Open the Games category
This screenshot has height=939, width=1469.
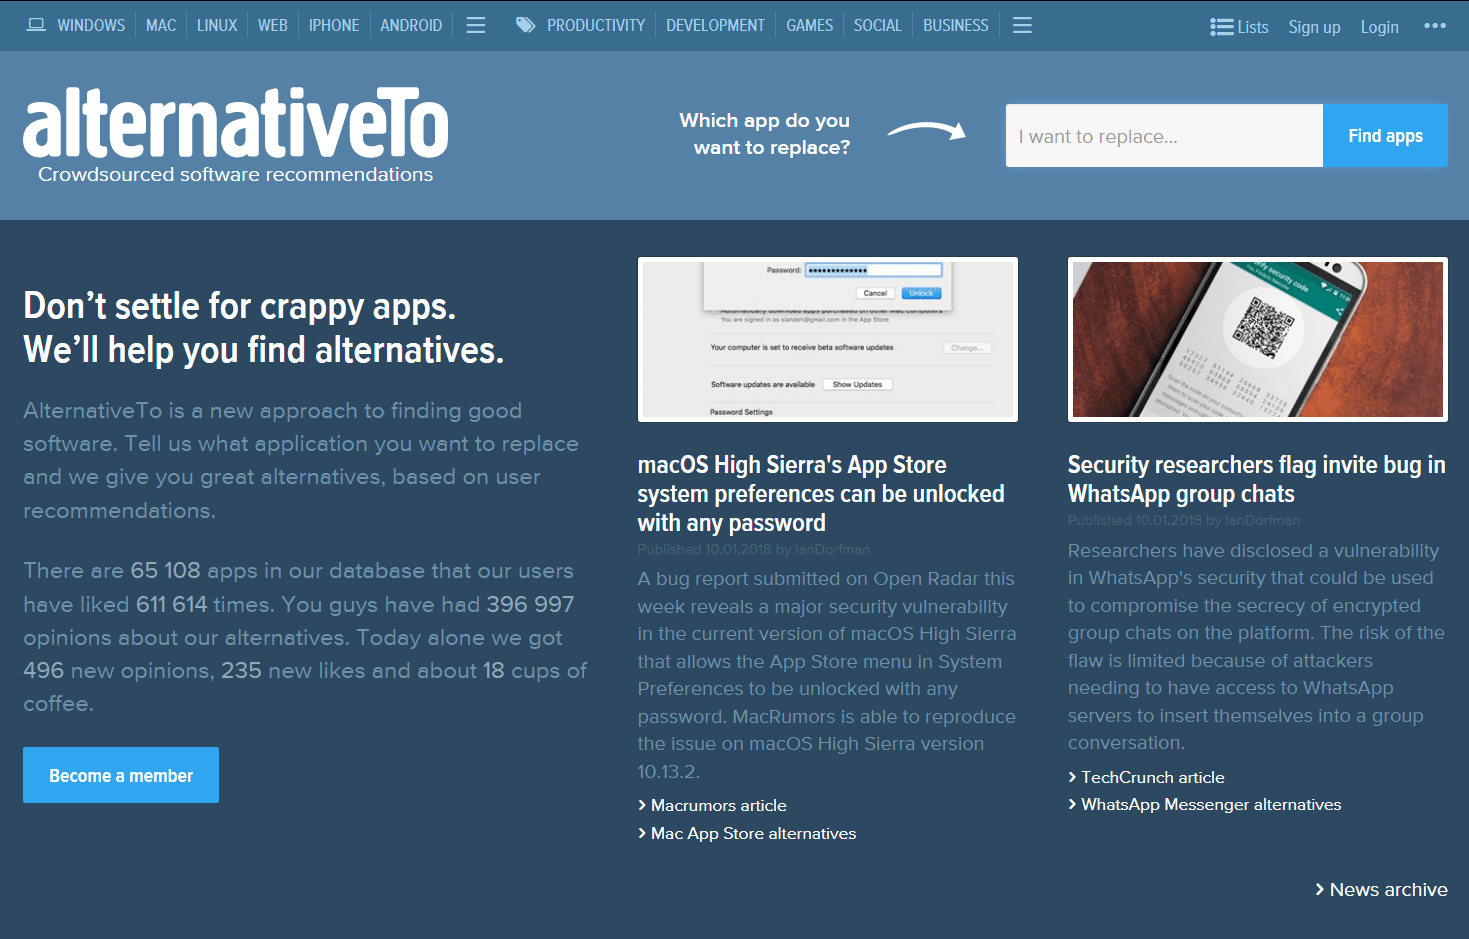(809, 25)
